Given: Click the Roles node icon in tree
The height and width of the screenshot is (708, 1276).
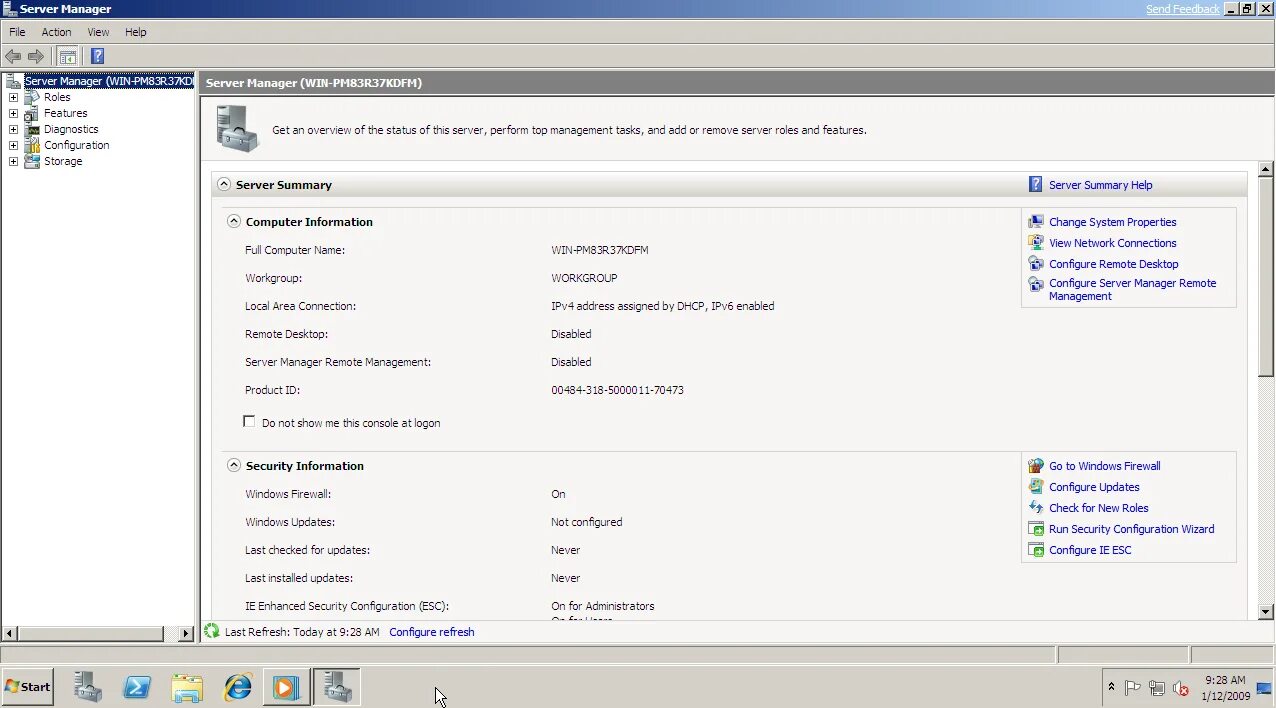Looking at the screenshot, I should tap(32, 97).
